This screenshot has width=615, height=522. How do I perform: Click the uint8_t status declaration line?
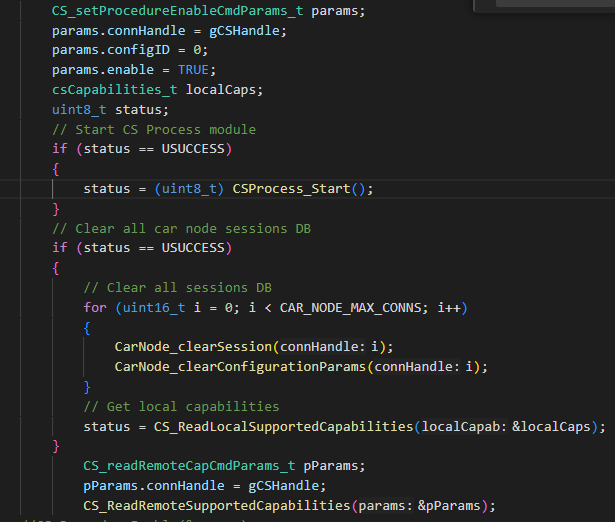pyautogui.click(x=110, y=110)
